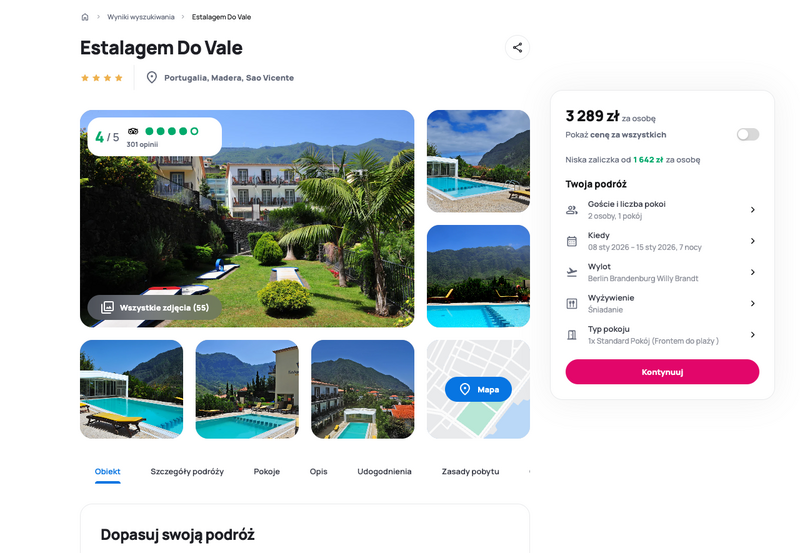Switch to the Pokoje tab
The height and width of the screenshot is (553, 800).
tap(267, 471)
